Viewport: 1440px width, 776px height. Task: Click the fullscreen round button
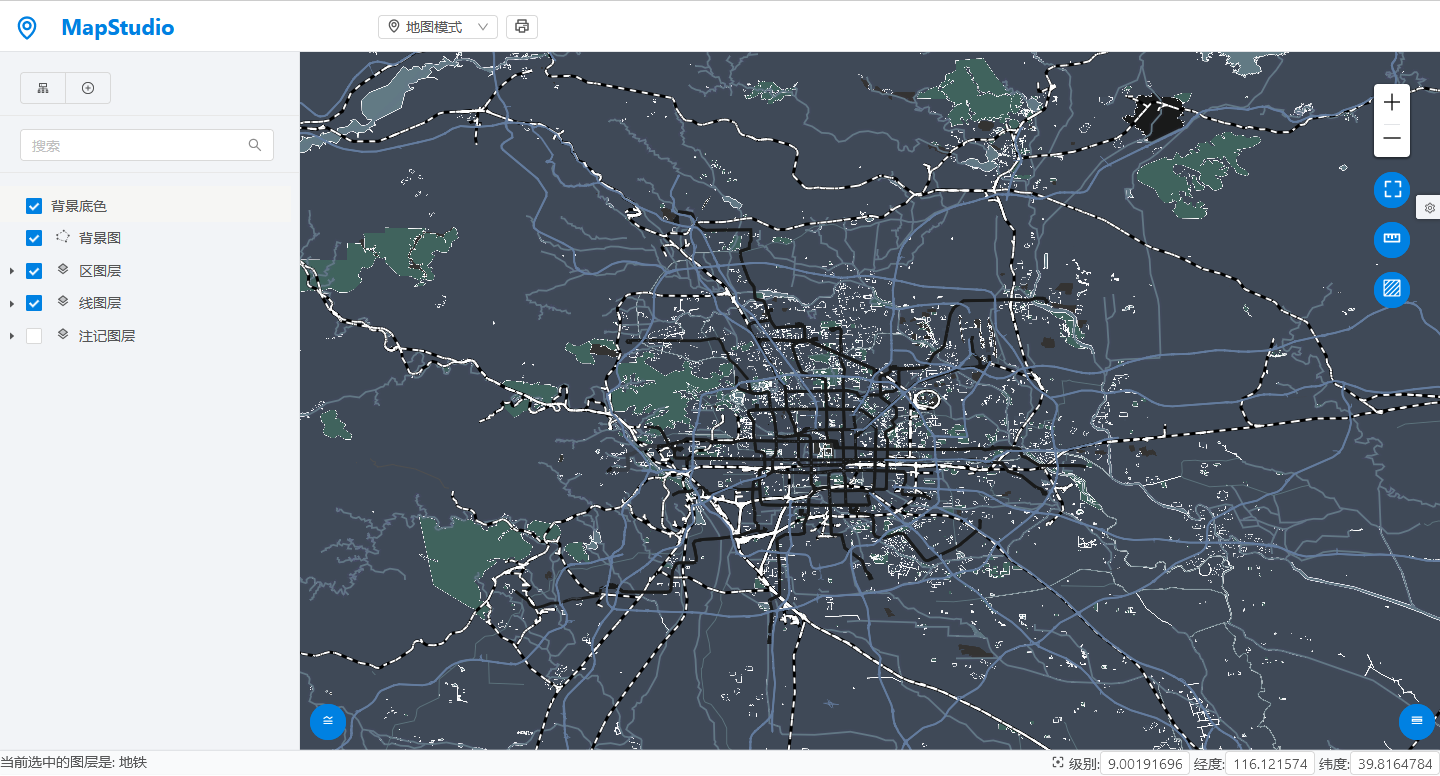pyautogui.click(x=1392, y=189)
